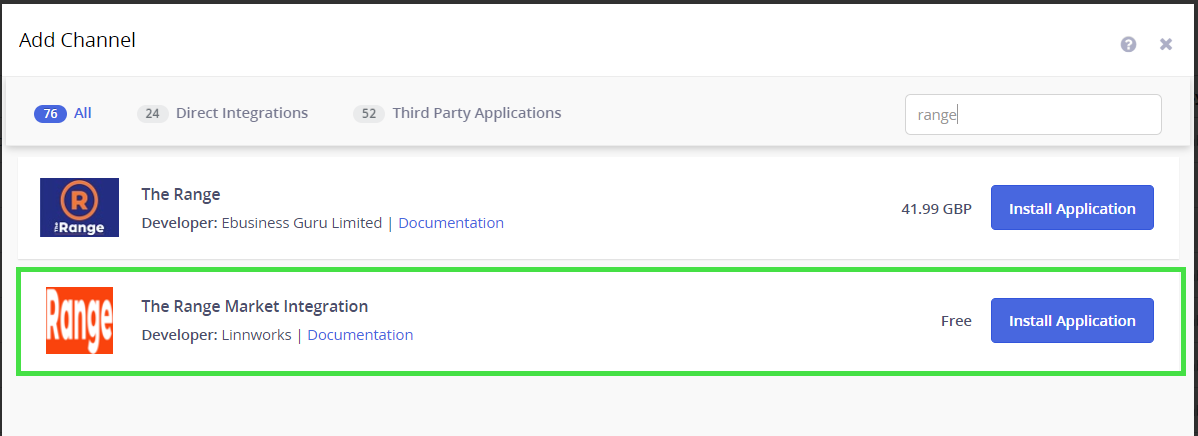Click the Free price label
This screenshot has height=436, width=1198.
[x=956, y=321]
